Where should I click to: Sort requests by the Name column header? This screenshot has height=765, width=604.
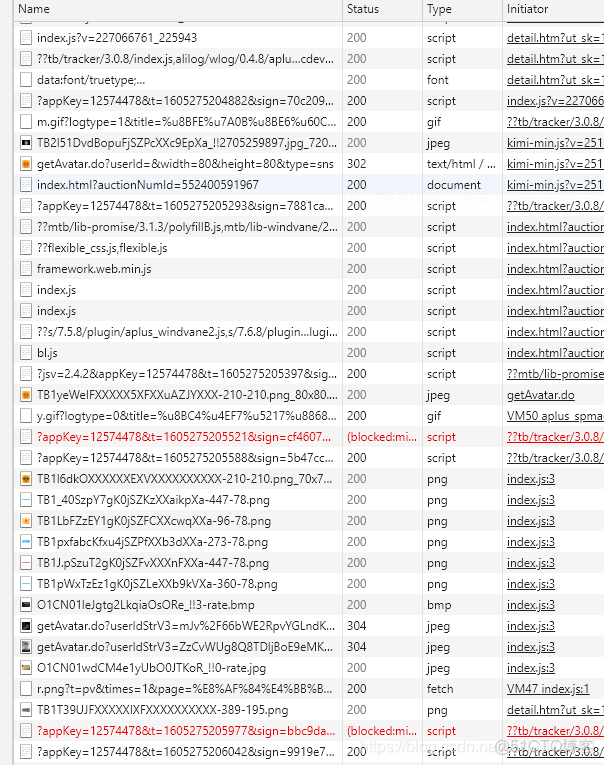click(x=178, y=9)
